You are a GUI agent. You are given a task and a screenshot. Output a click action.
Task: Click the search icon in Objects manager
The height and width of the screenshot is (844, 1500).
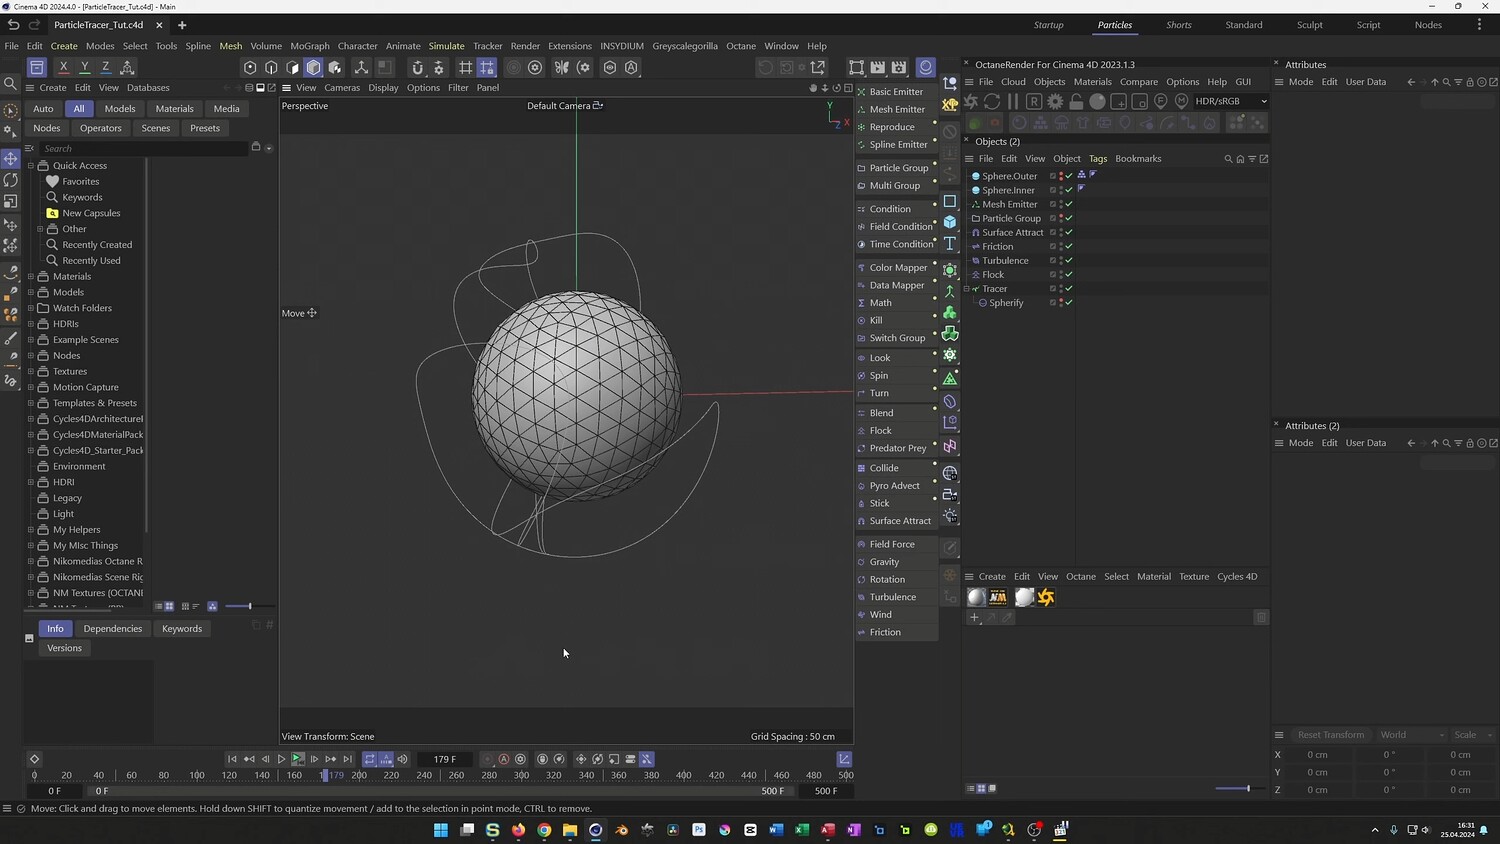(1228, 159)
